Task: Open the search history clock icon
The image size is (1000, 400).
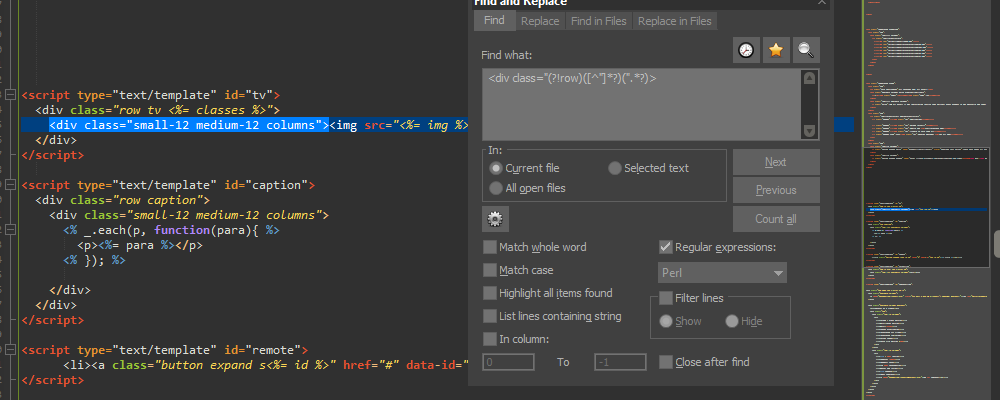Action: [745, 50]
